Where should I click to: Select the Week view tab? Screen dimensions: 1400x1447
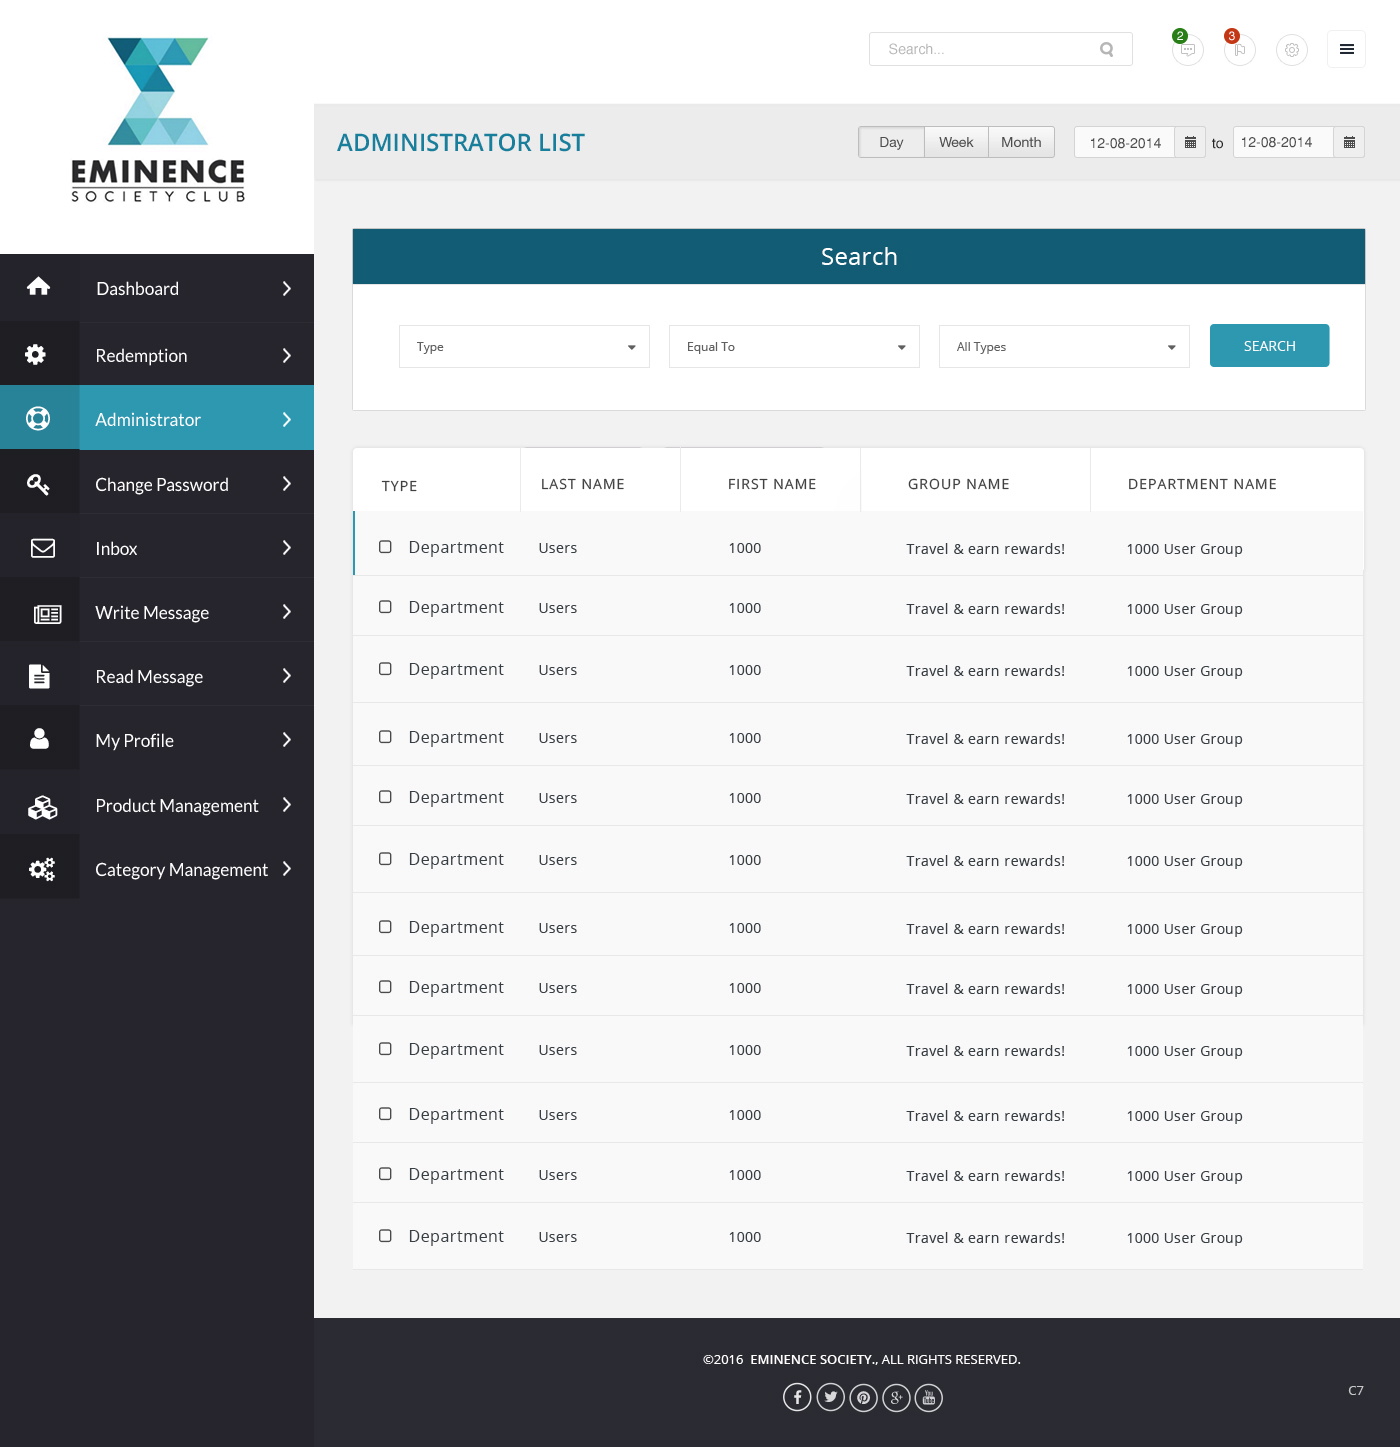click(x=955, y=142)
